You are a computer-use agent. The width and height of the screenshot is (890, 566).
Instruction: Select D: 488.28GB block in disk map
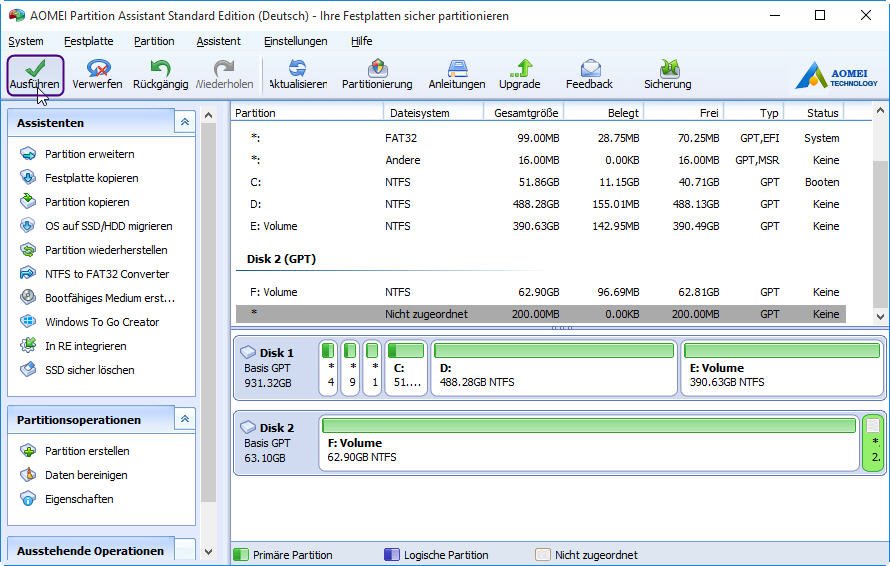tap(554, 367)
